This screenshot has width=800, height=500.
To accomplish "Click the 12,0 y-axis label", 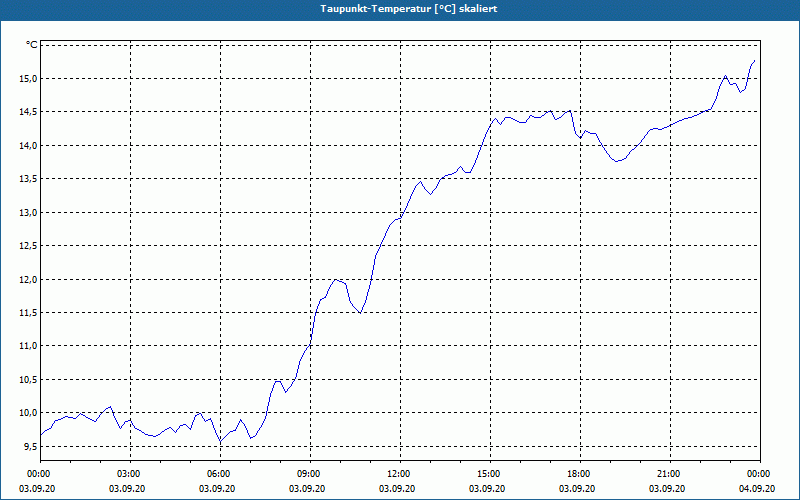I will tap(29, 280).
